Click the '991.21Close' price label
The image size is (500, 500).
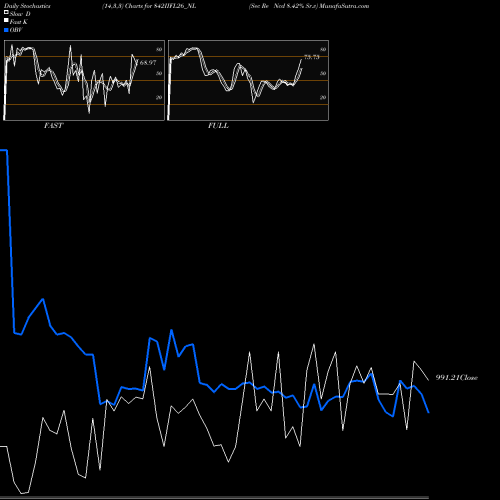457,378
